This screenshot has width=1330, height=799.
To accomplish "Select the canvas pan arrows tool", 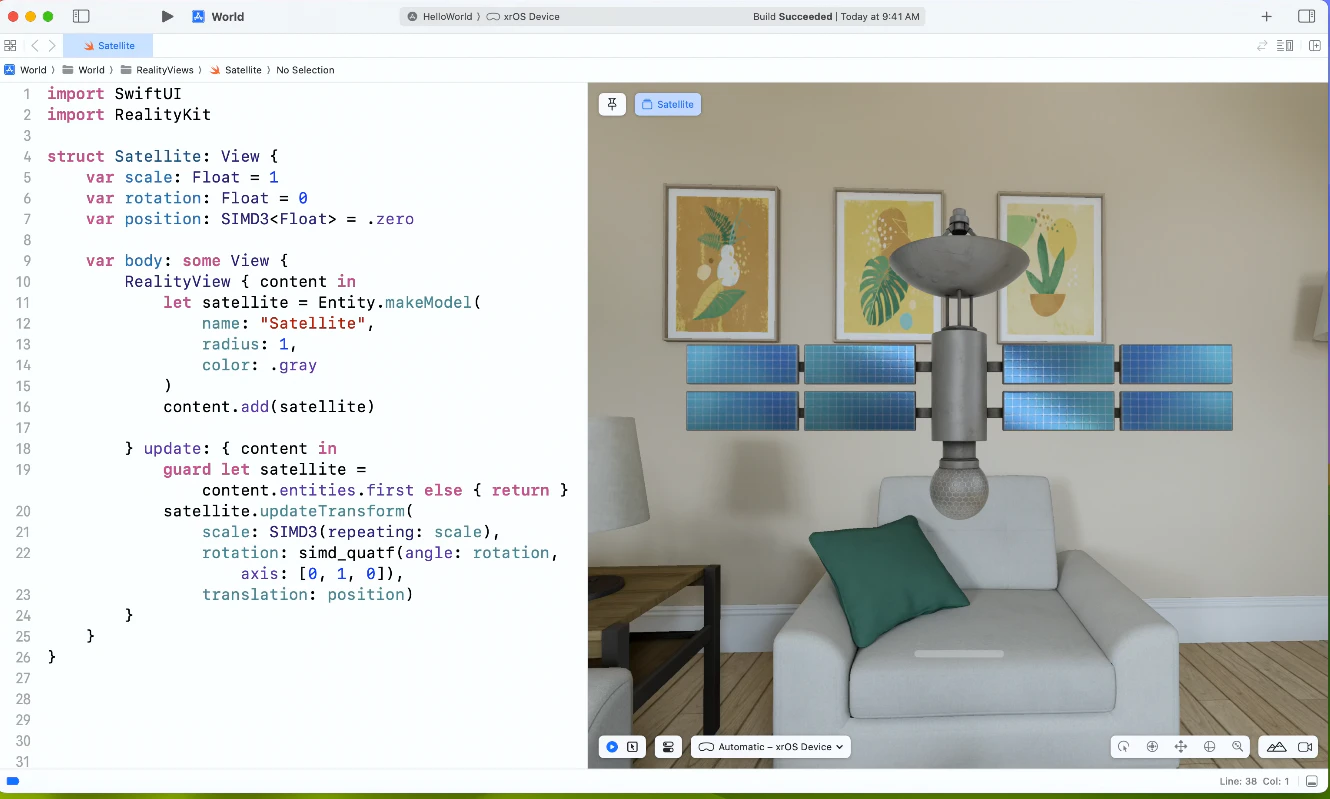I will [x=1180, y=747].
